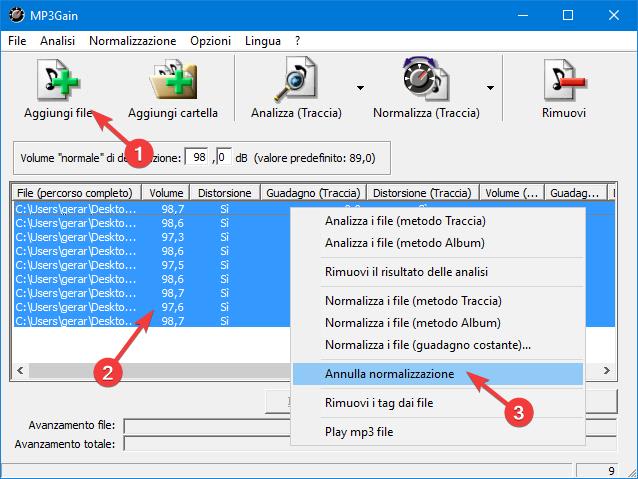Click the list's left scroll arrow
This screenshot has width=638, height=479.
pyautogui.click(x=20, y=370)
